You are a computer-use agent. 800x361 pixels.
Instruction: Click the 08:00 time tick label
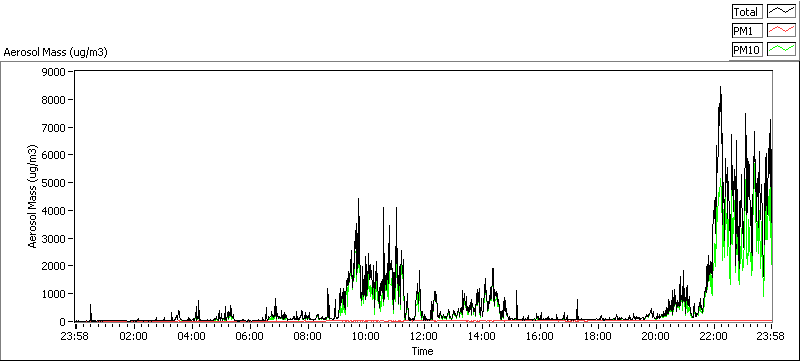[308, 337]
